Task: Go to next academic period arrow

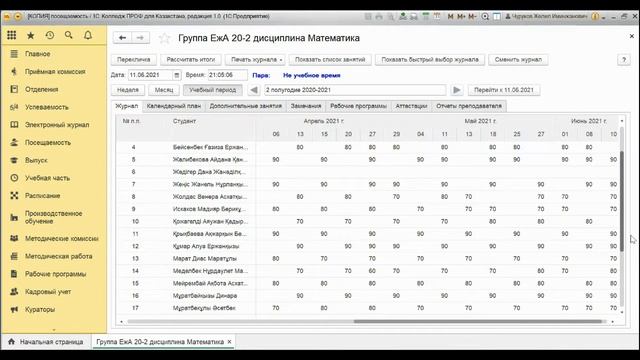Action: 457,90
